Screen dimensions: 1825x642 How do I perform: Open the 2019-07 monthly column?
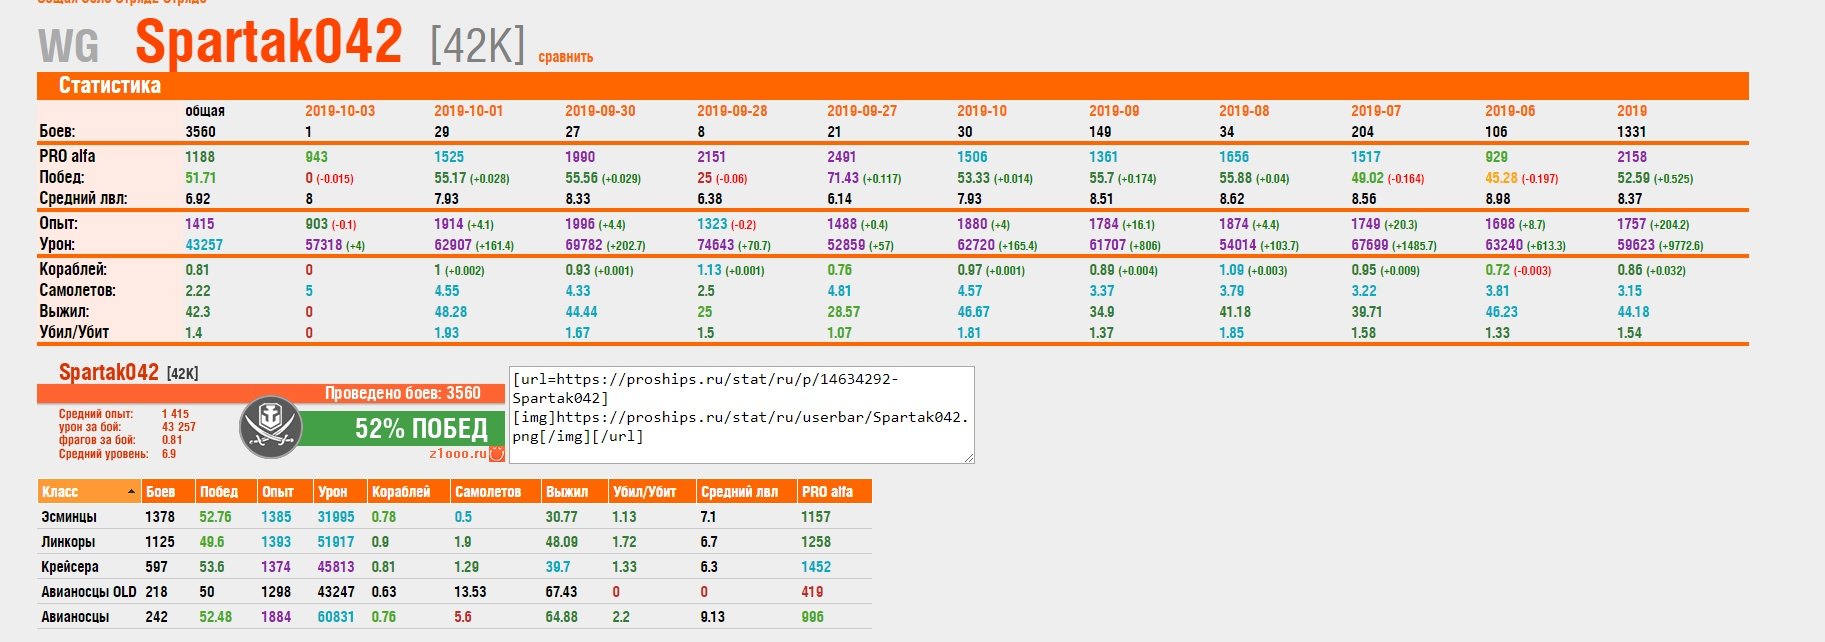click(x=1376, y=111)
